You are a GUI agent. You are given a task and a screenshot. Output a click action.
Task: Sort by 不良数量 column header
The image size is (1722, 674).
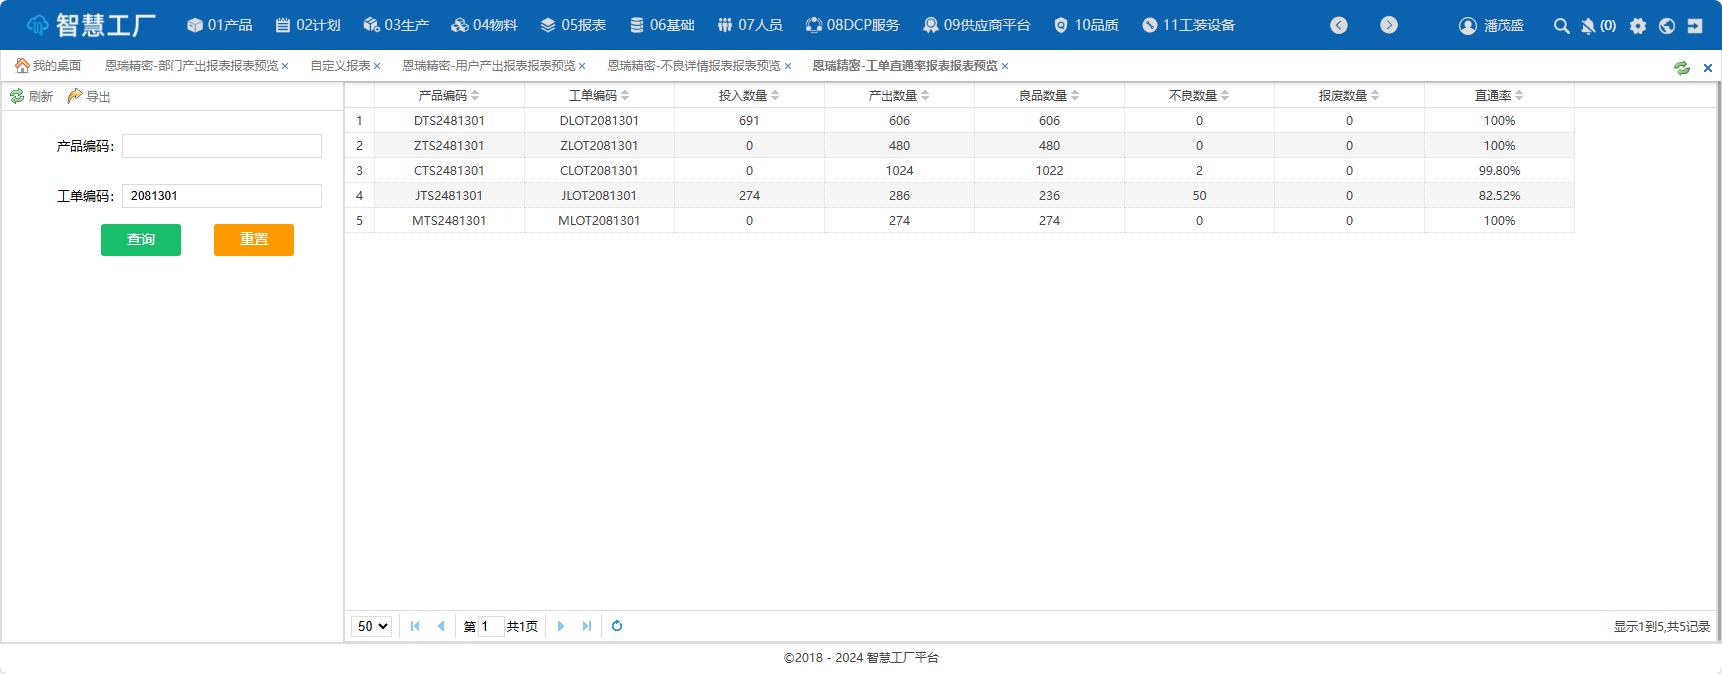[x=1198, y=96]
